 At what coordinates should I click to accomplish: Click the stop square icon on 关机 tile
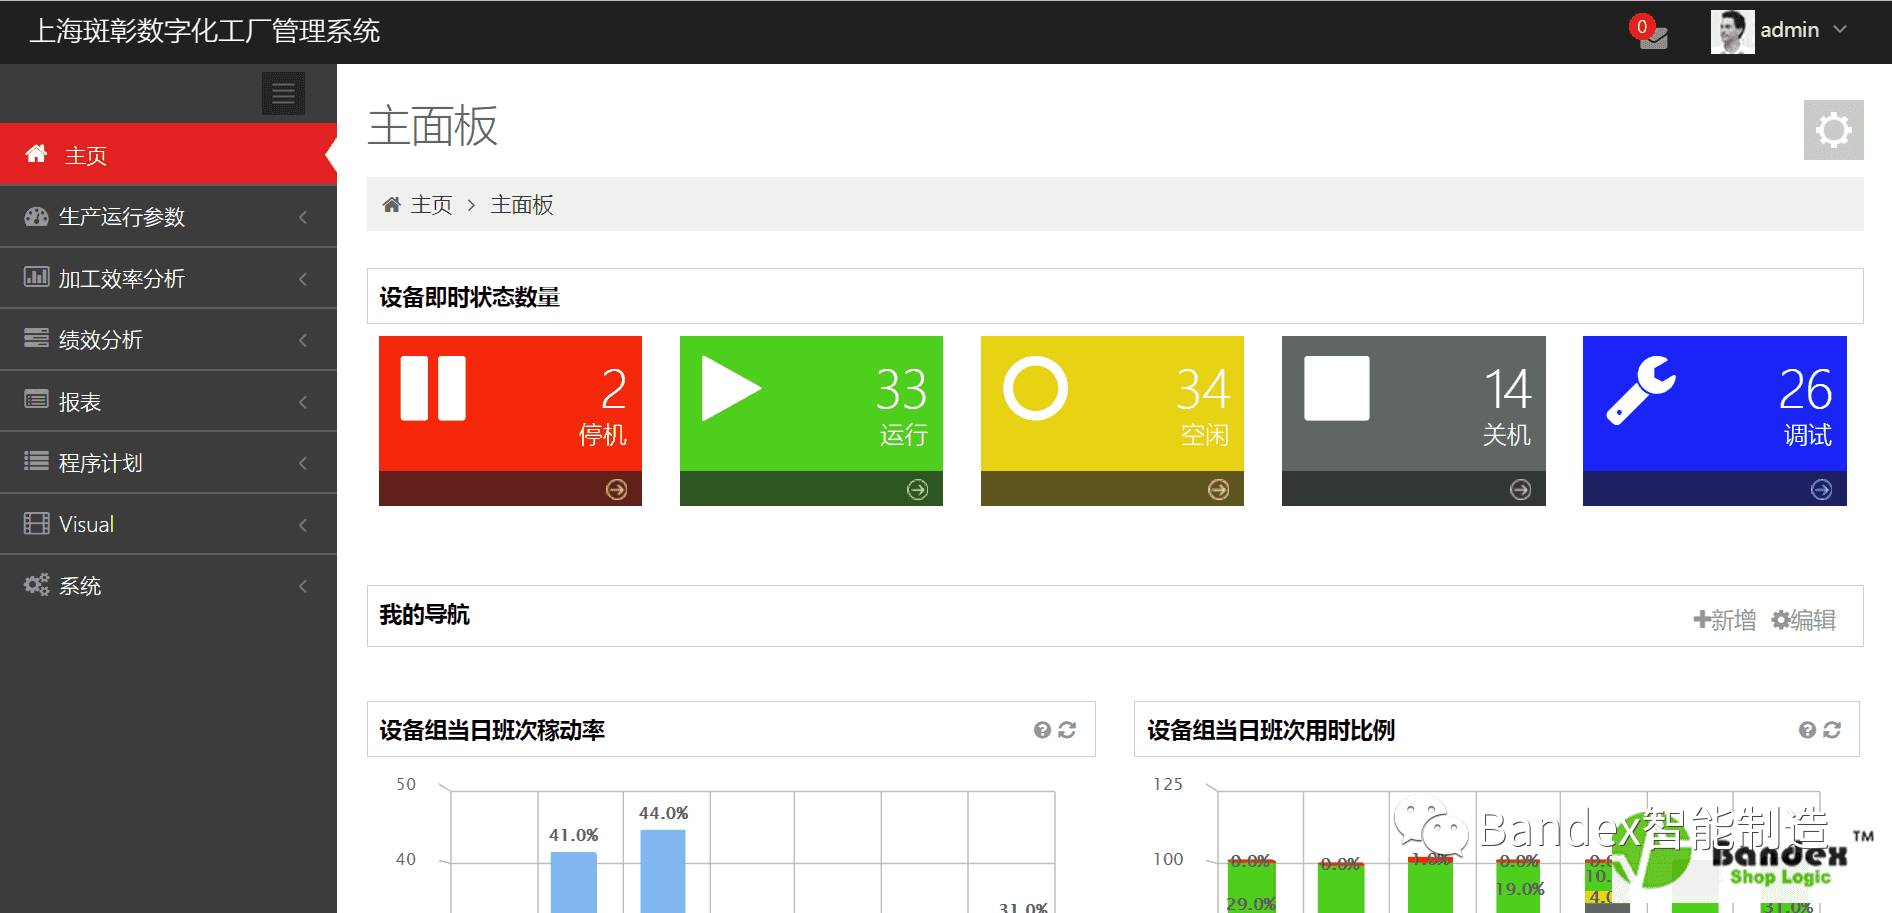1337,388
